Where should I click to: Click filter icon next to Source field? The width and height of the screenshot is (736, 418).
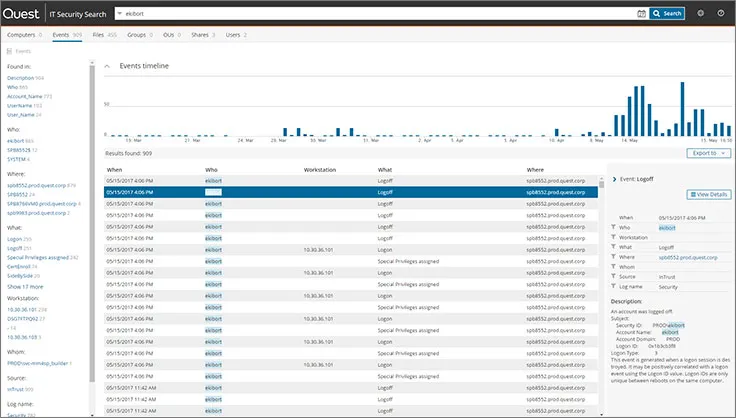click(x=613, y=276)
